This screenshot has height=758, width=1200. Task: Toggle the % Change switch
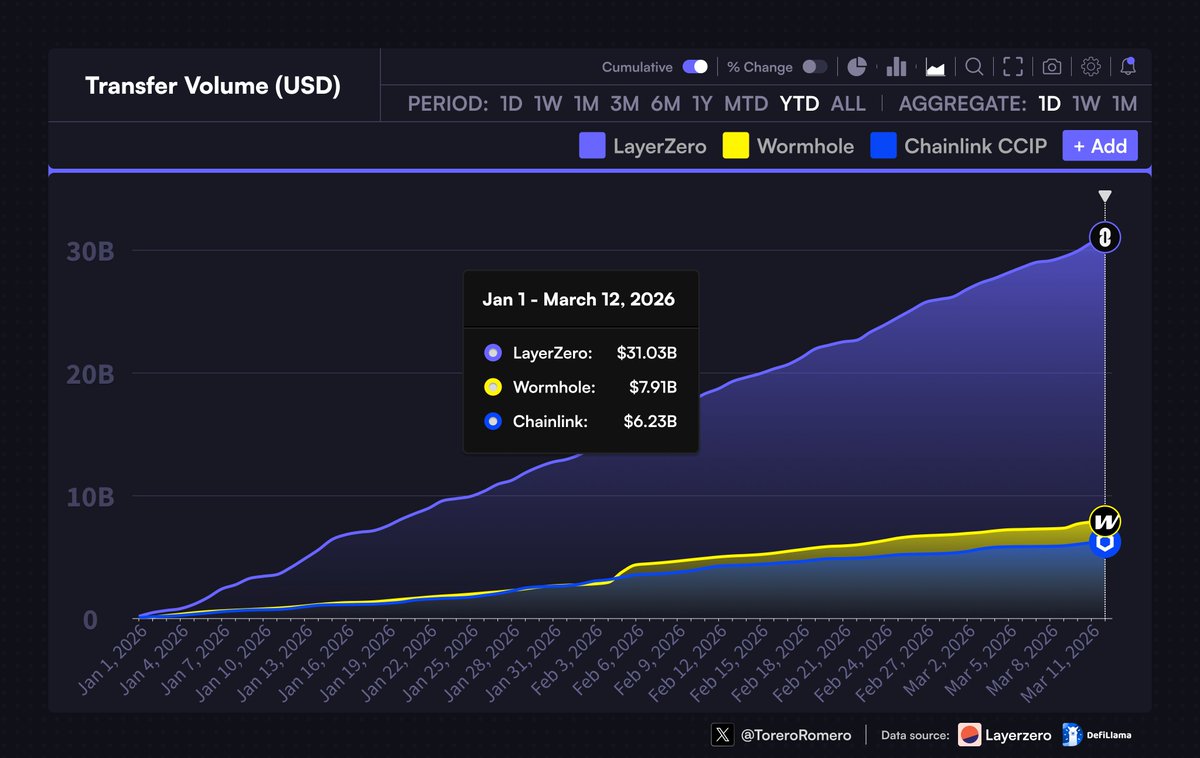[x=815, y=67]
